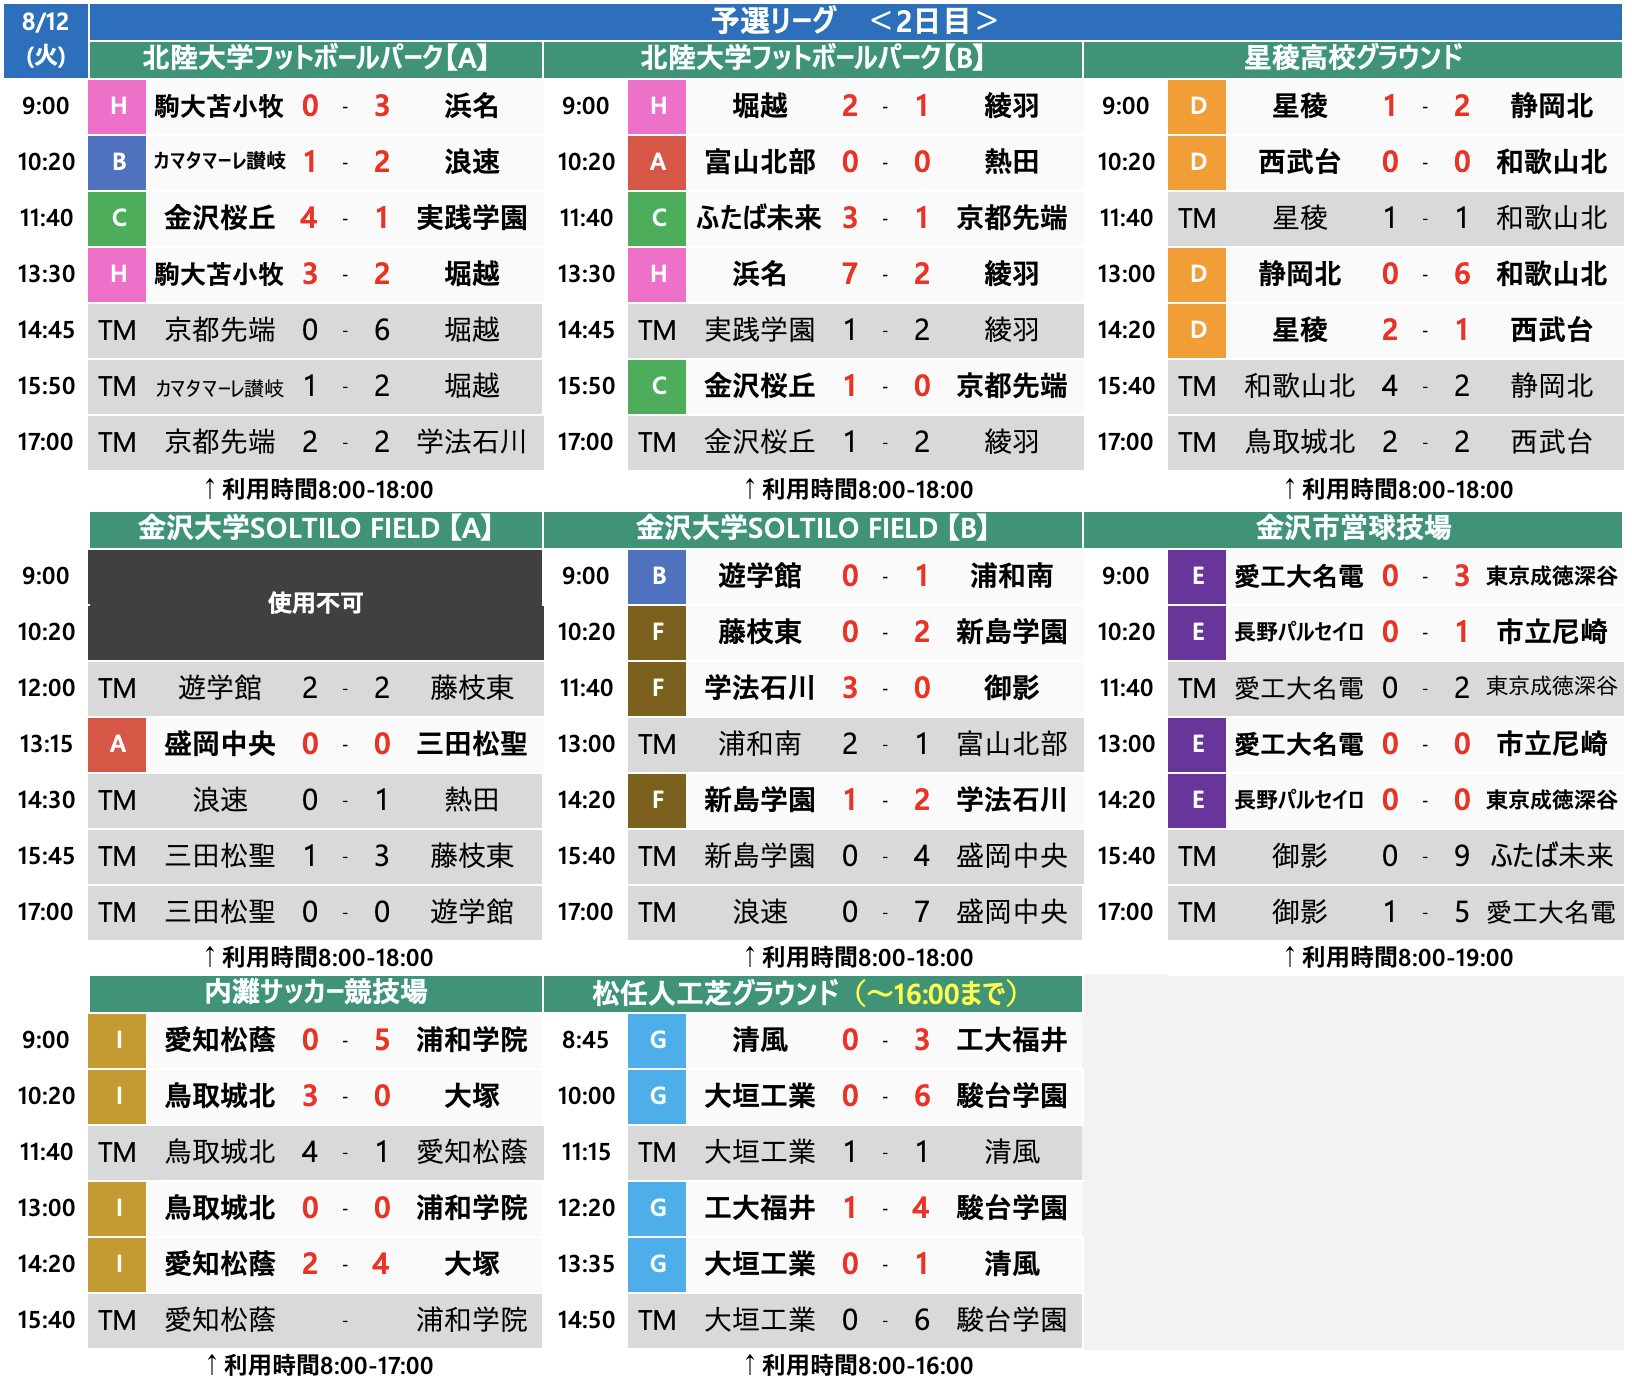Click 三田松聖 in the 17:00 TM against 遊学館
The image size is (1632, 1386).
coord(219,912)
